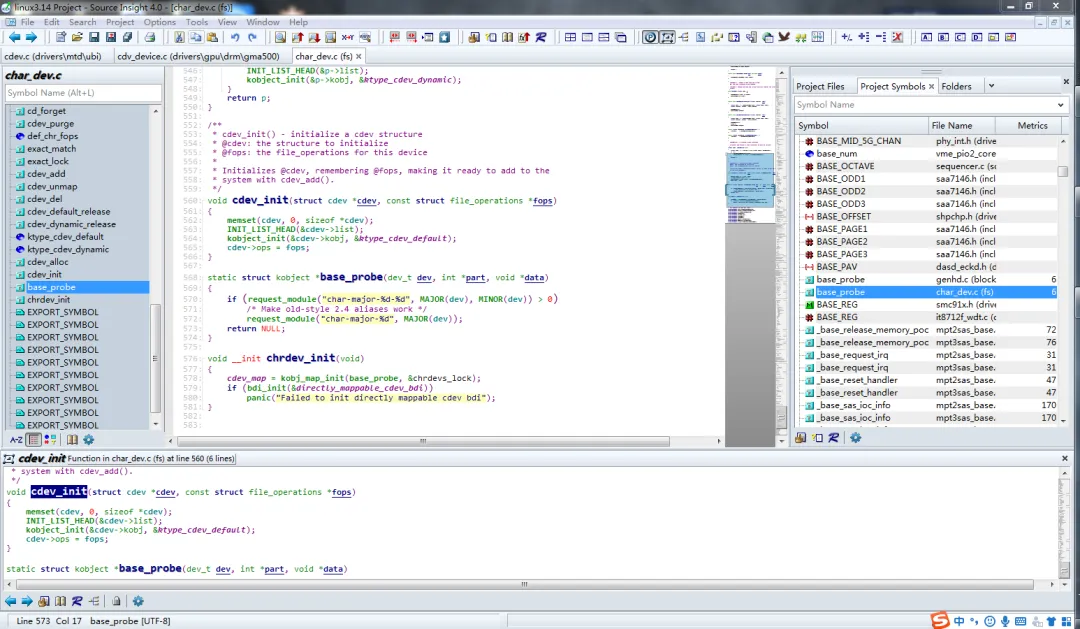
Task: Open the cdev.c (drivers\mtd\ubi) file tab
Action: point(55,56)
